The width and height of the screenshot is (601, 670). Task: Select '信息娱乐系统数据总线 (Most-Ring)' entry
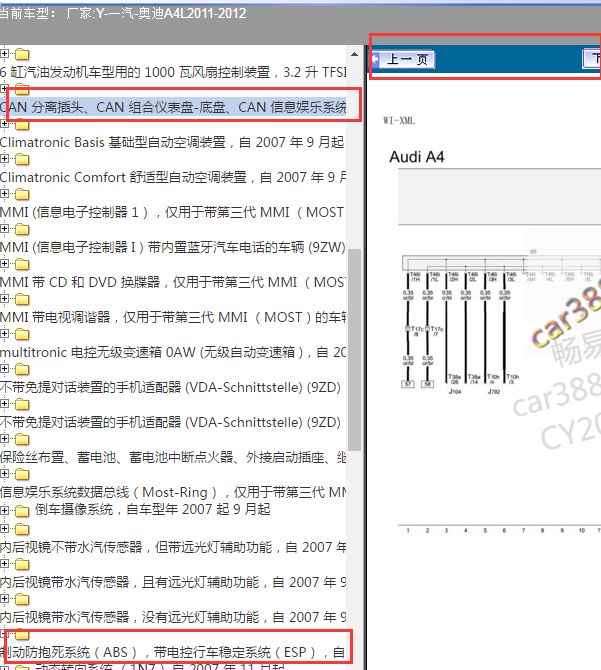pyautogui.click(x=173, y=493)
